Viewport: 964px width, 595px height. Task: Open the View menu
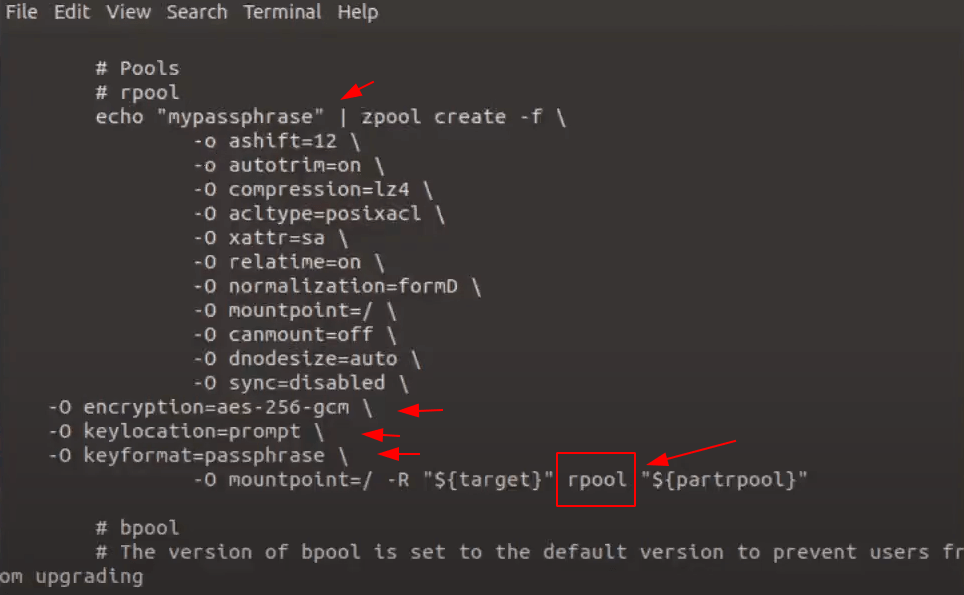click(x=128, y=12)
